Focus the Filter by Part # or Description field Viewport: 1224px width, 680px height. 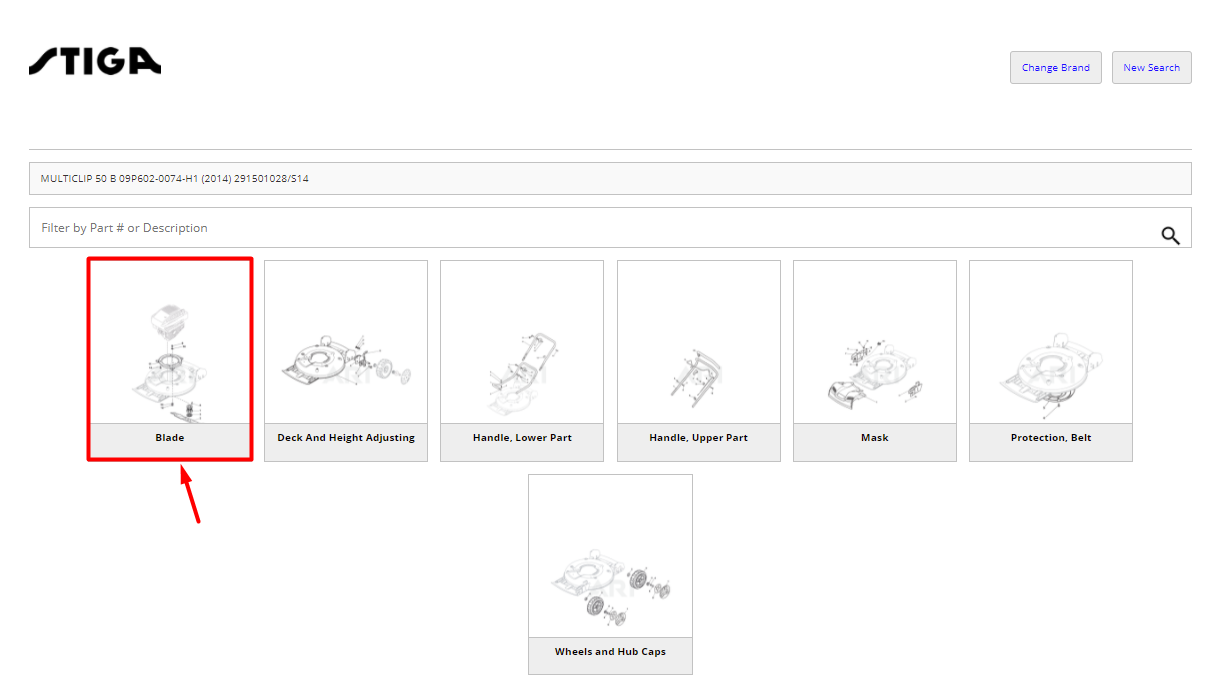590,228
